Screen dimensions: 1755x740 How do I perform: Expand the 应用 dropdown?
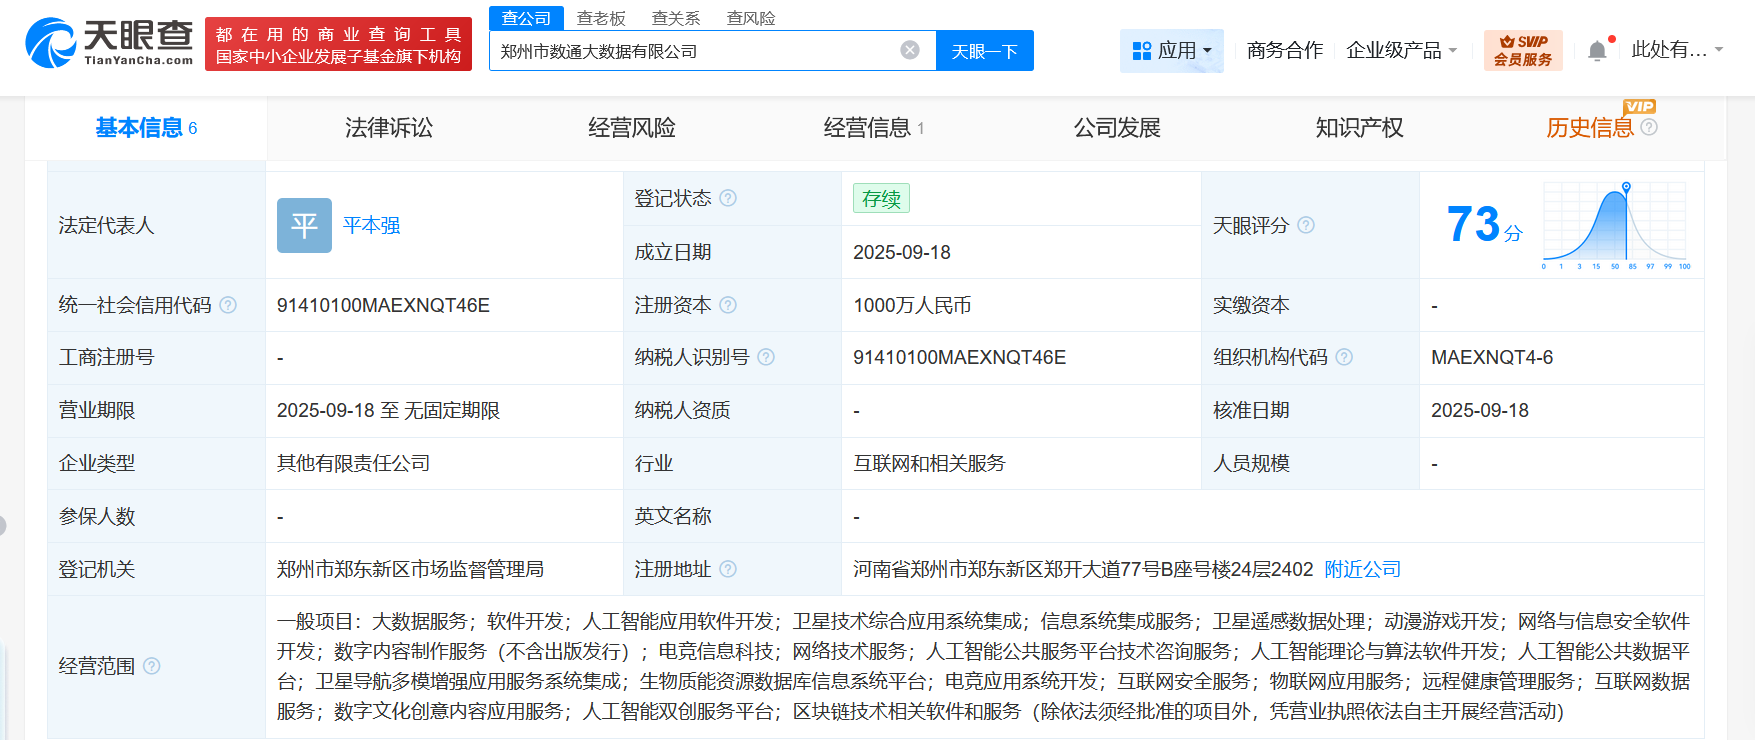1171,50
